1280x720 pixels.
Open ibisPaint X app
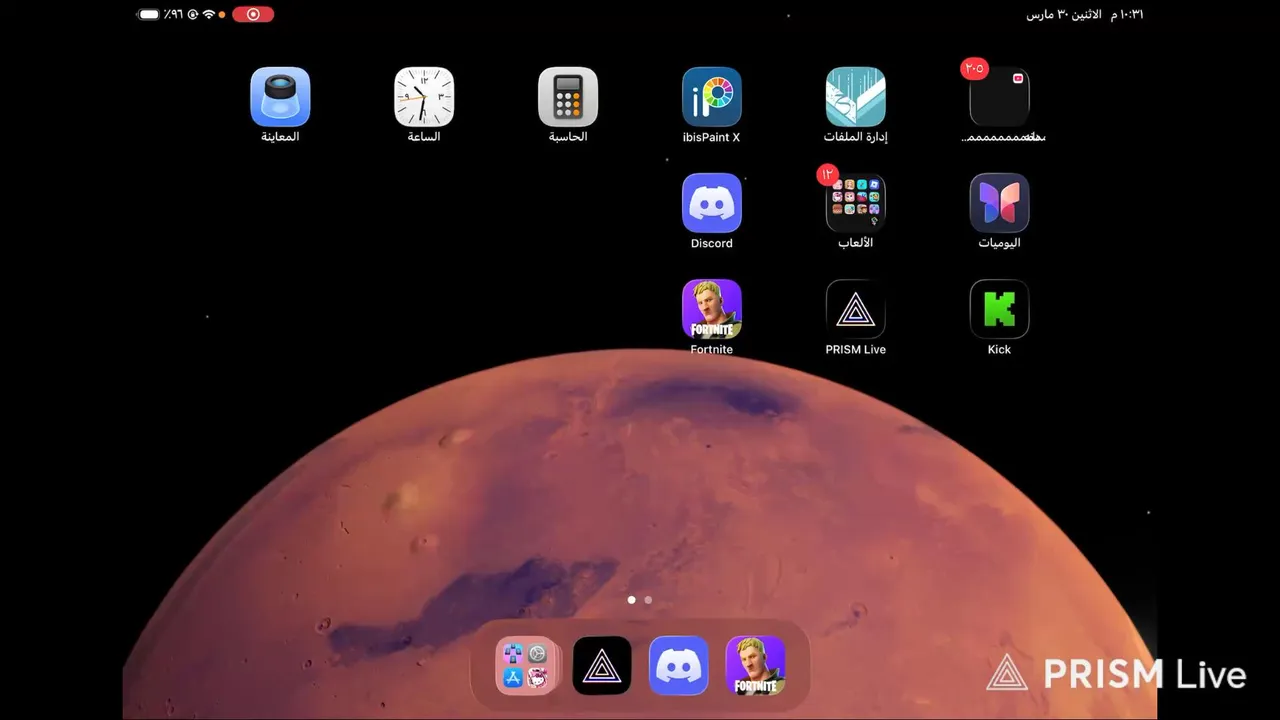712,97
